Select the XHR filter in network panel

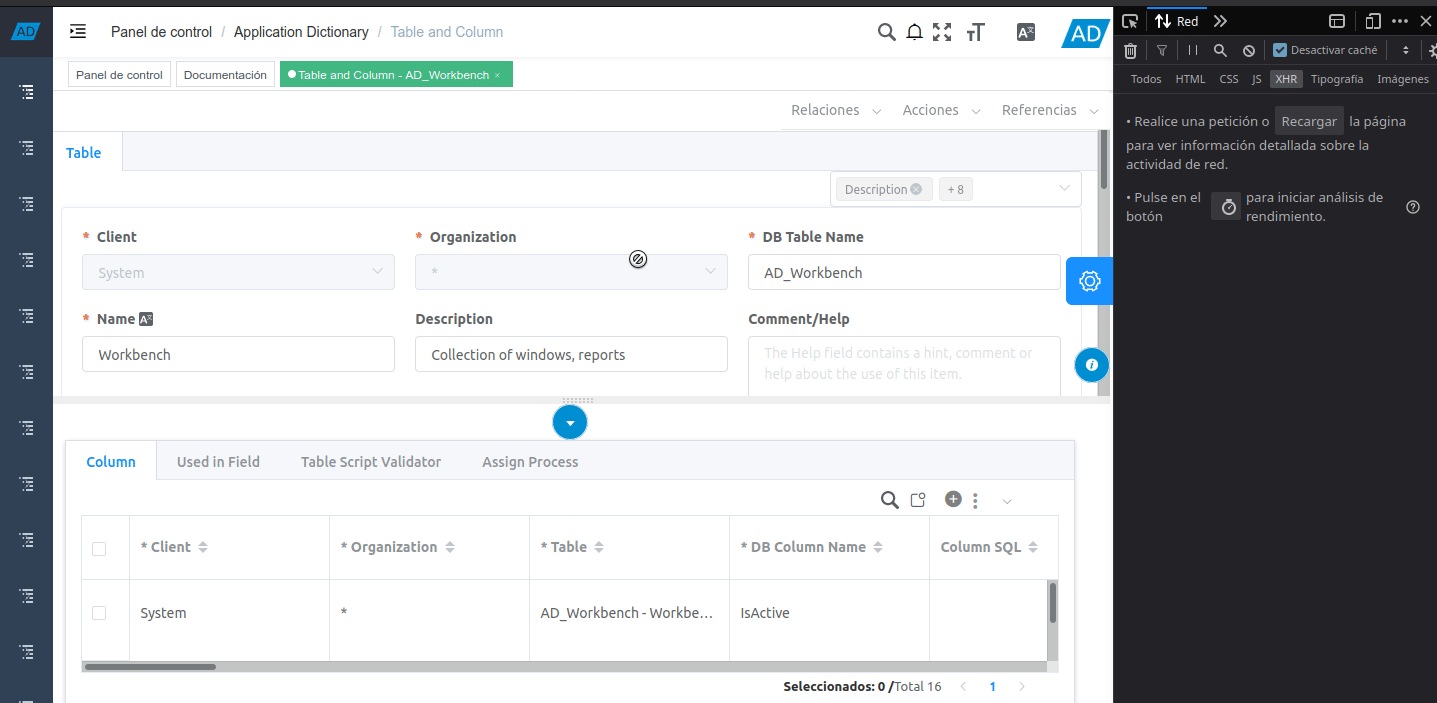pos(1286,78)
